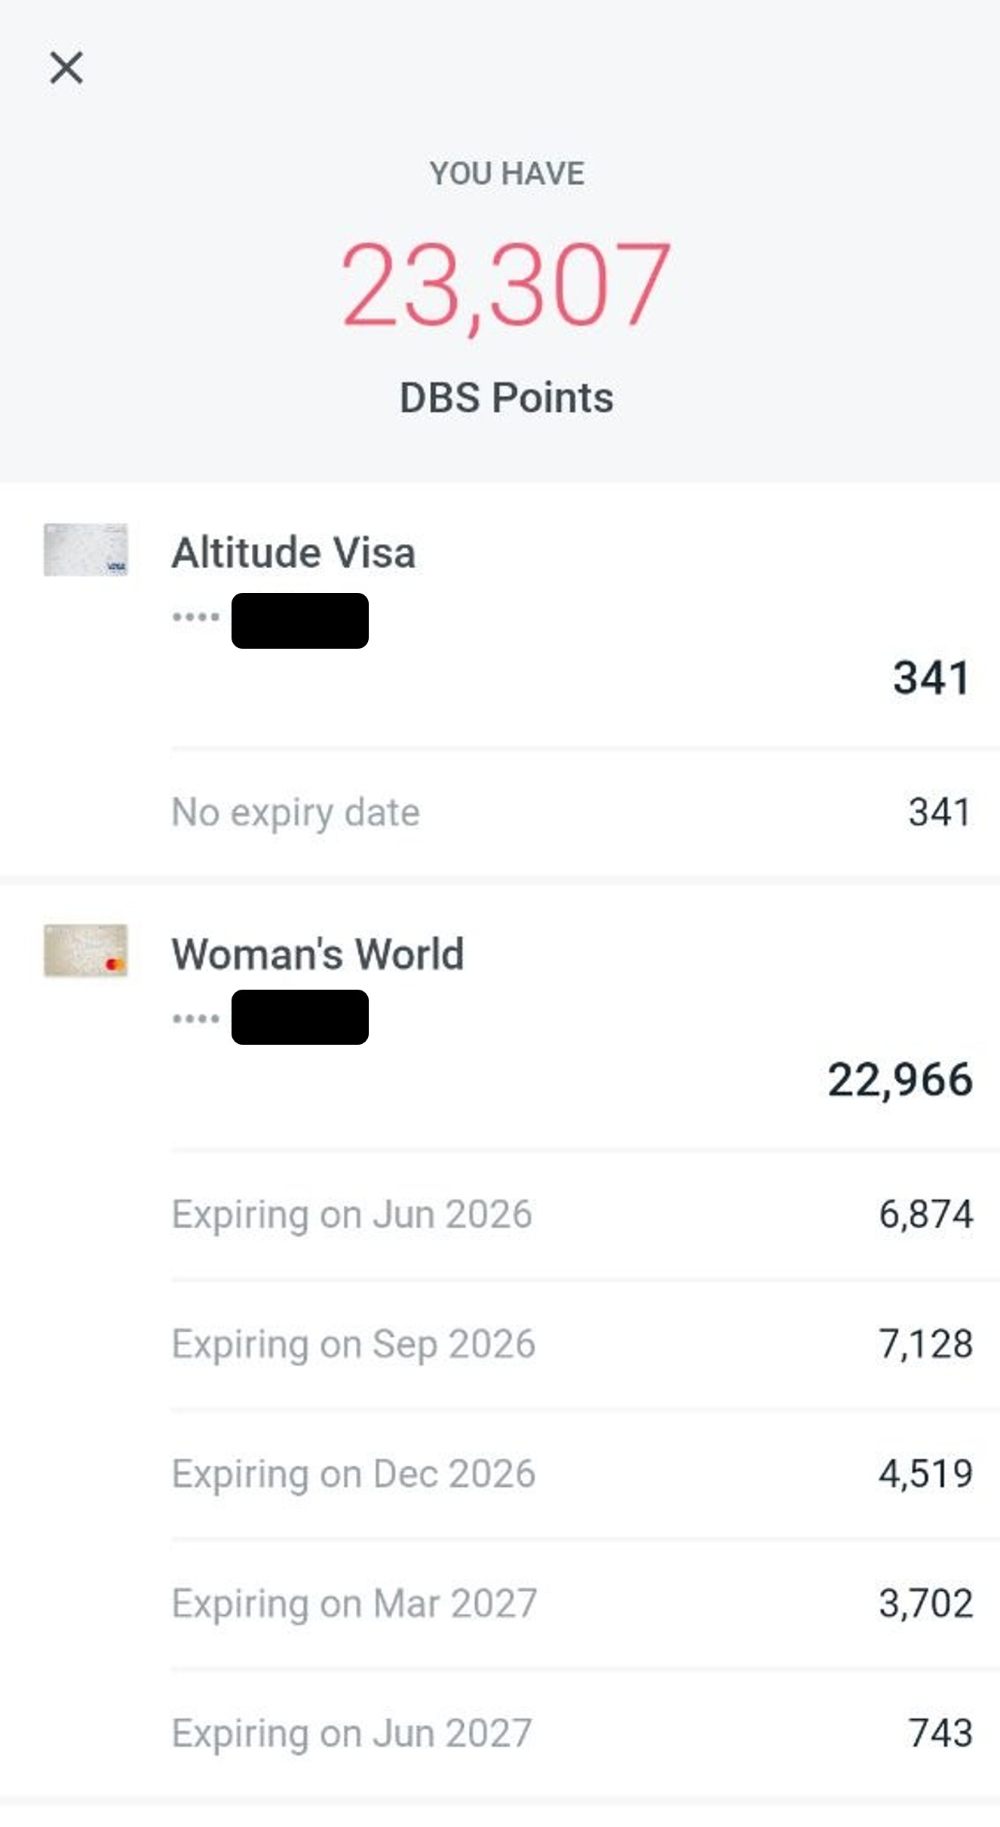Select the Woman's World card name
This screenshot has width=1000, height=1827.
(x=317, y=954)
